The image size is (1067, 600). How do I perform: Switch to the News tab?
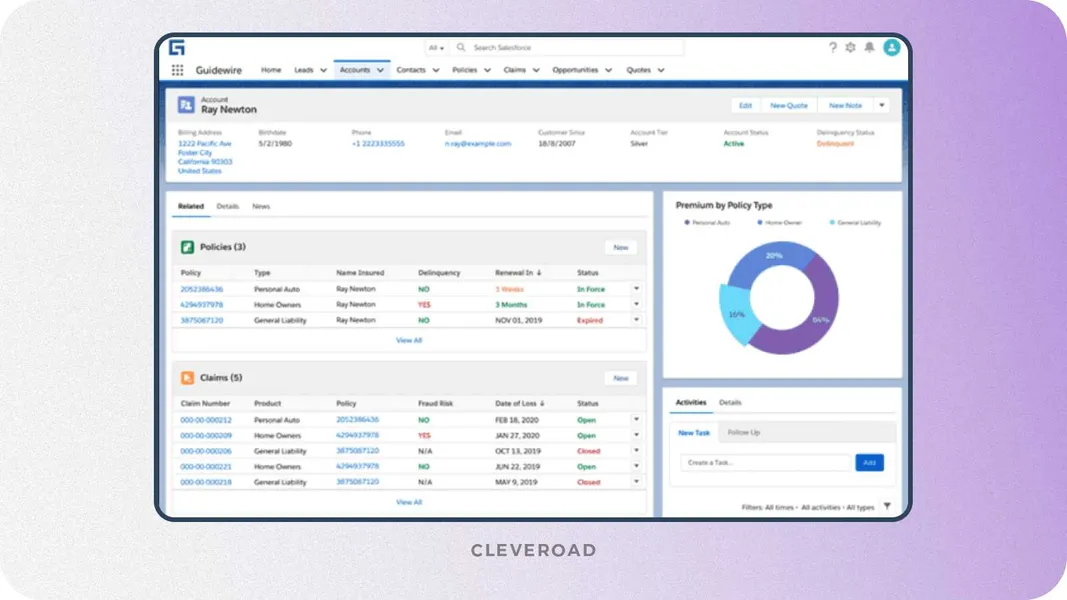(x=261, y=206)
